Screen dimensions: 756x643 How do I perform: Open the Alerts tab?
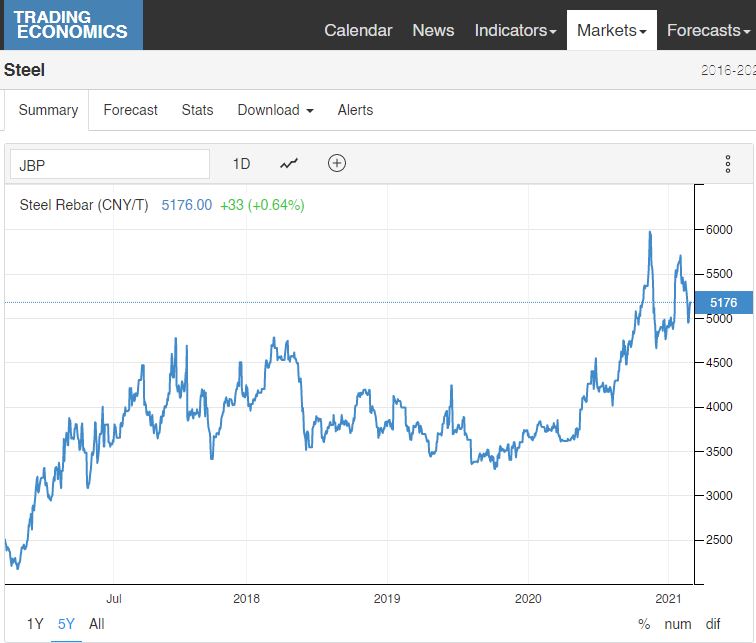click(355, 110)
